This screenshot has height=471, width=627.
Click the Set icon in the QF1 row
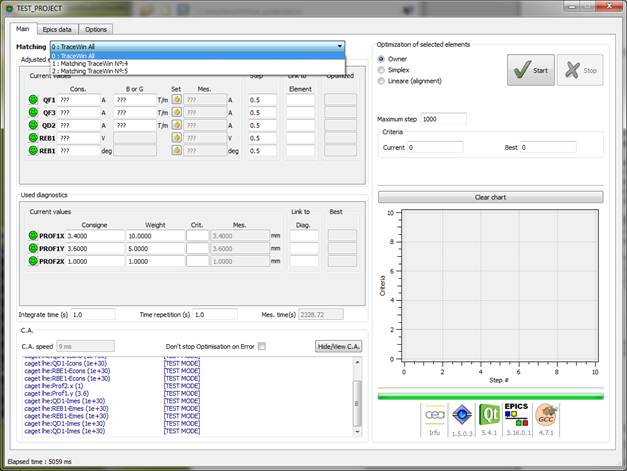coord(176,99)
